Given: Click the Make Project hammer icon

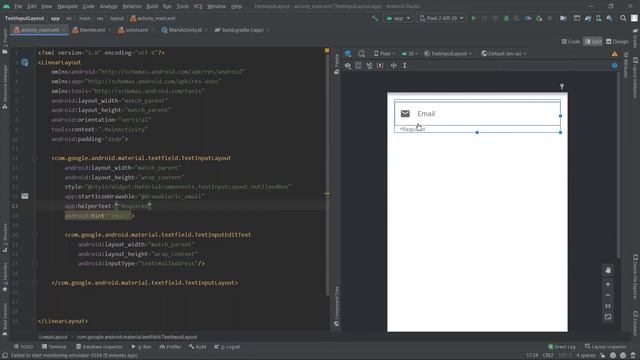Looking at the screenshot, I should pos(375,18).
